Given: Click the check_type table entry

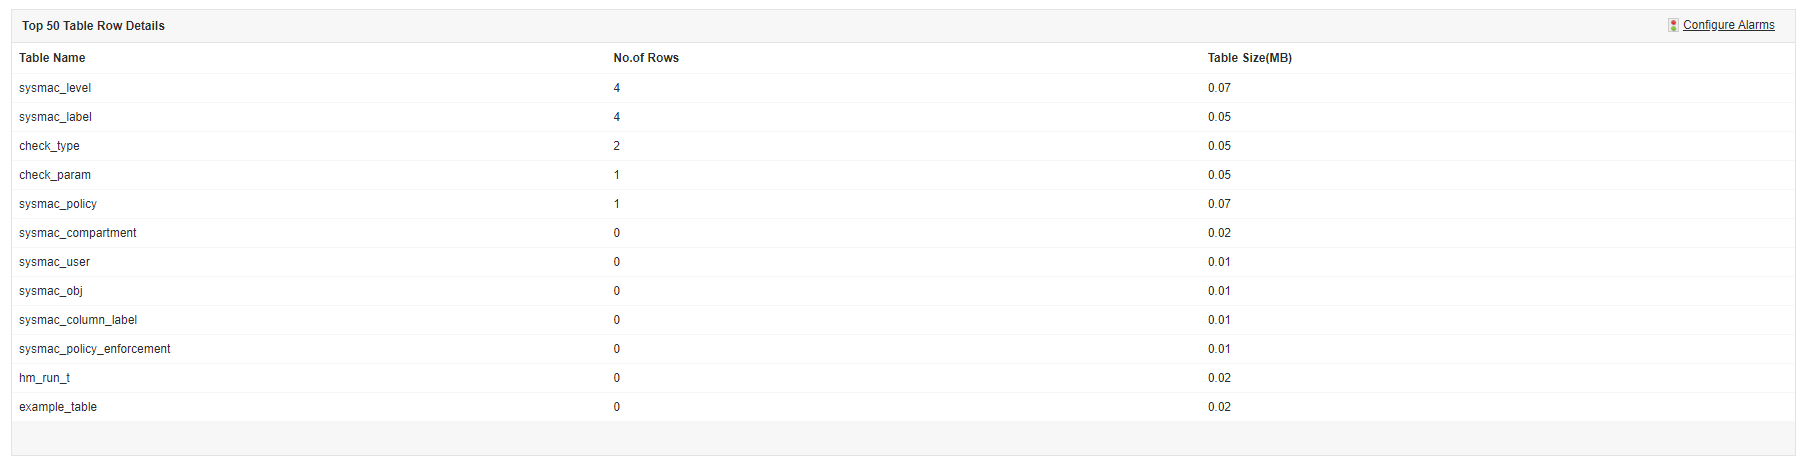Looking at the screenshot, I should click(x=49, y=146).
